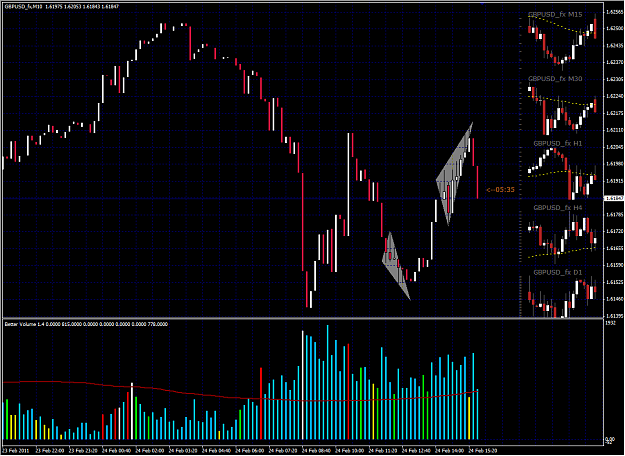Click the 24 Feb 02:00 time axis label

pyautogui.click(x=150, y=451)
